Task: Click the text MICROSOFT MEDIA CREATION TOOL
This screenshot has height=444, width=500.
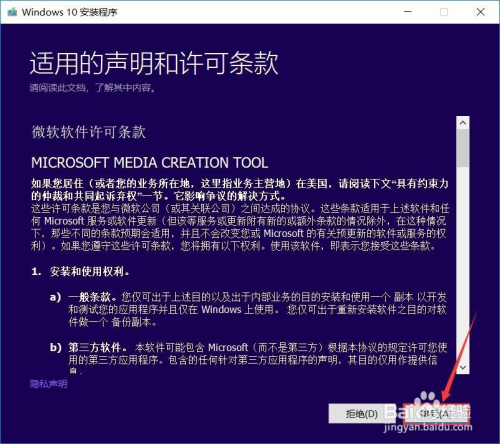Action: pyautogui.click(x=149, y=163)
